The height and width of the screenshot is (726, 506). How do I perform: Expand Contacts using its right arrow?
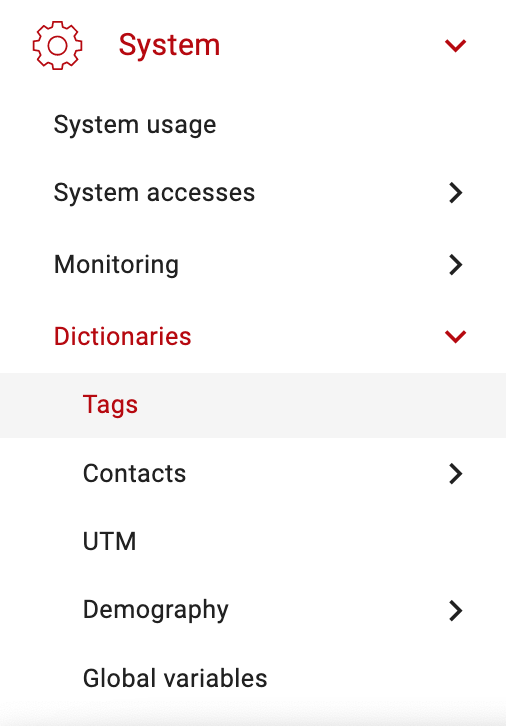coord(456,474)
